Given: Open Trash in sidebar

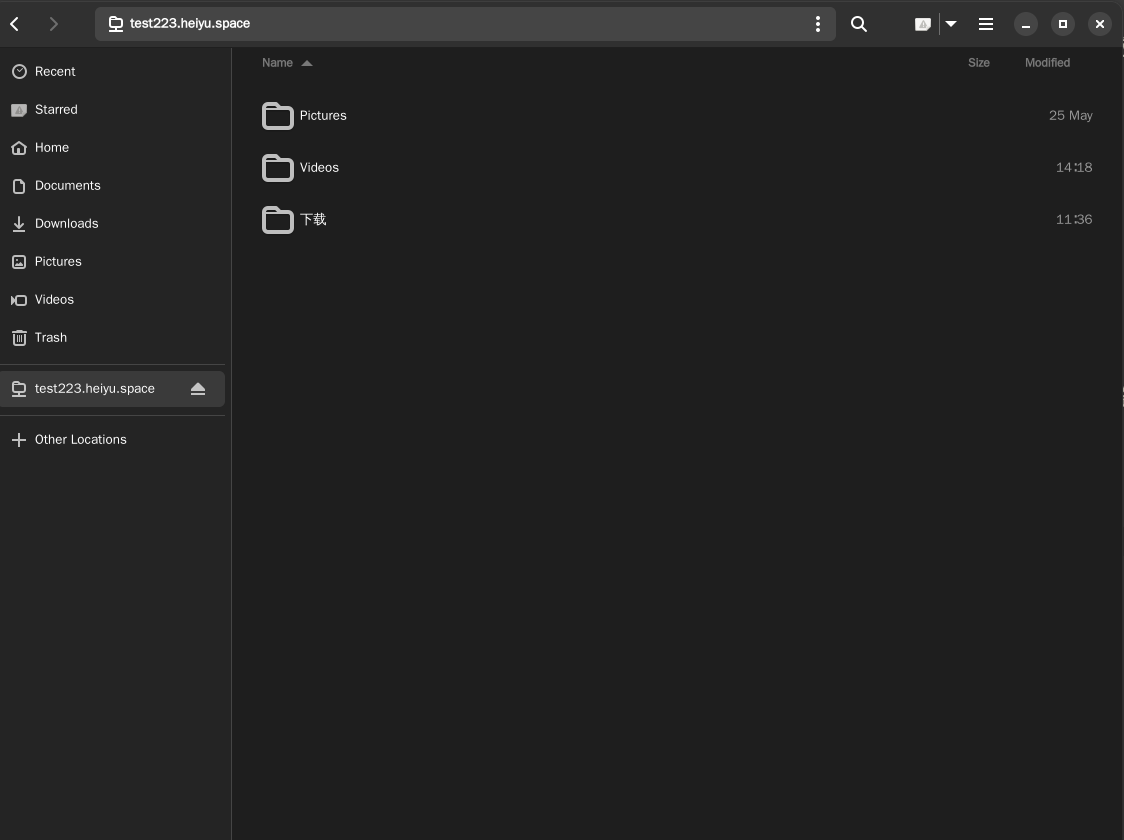Looking at the screenshot, I should (113, 338).
